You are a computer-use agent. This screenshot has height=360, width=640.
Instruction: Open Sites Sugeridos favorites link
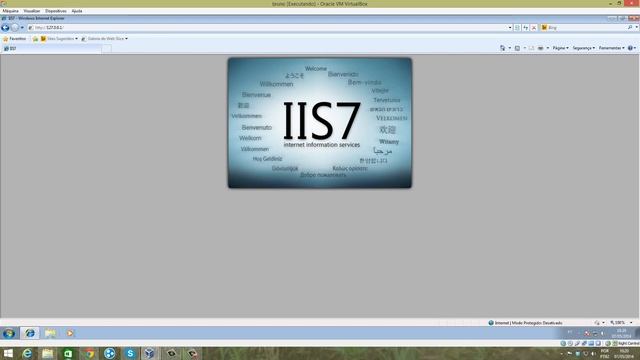[x=59, y=39]
